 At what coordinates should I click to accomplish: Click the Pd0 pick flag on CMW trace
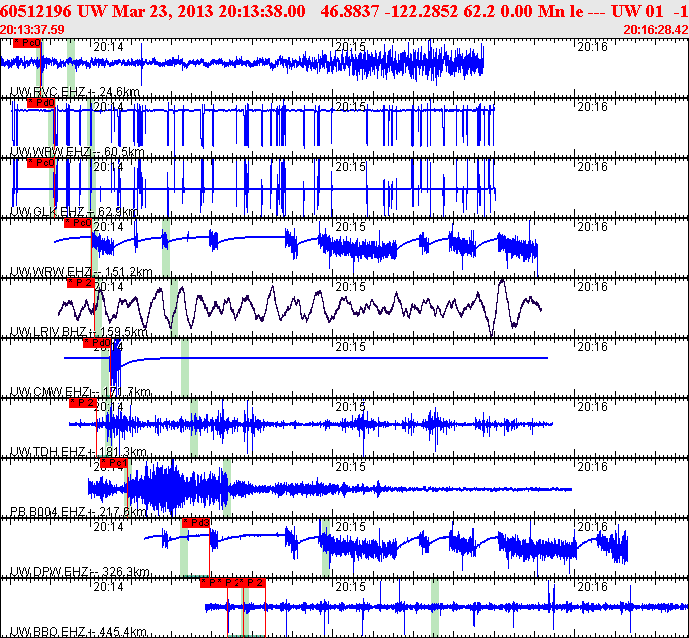97,343
